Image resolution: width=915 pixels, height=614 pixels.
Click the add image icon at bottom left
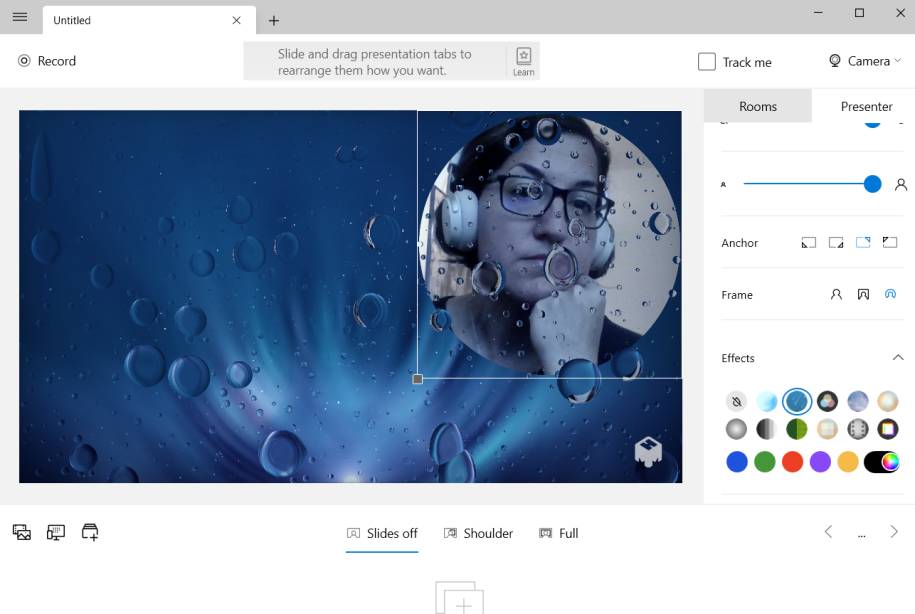[22, 532]
